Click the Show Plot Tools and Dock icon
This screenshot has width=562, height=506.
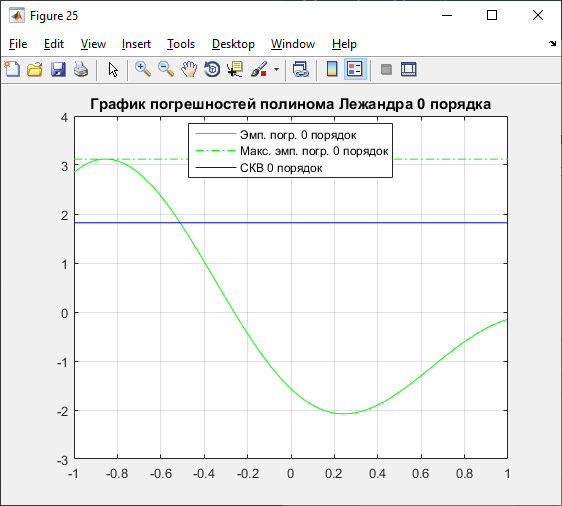tap(409, 69)
